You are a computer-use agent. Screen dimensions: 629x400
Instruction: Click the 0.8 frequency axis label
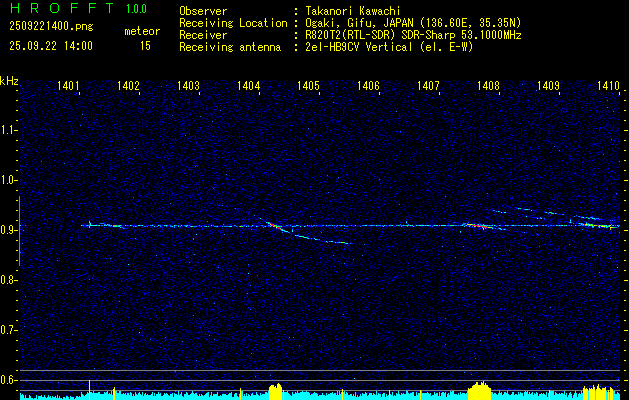tap(9, 280)
